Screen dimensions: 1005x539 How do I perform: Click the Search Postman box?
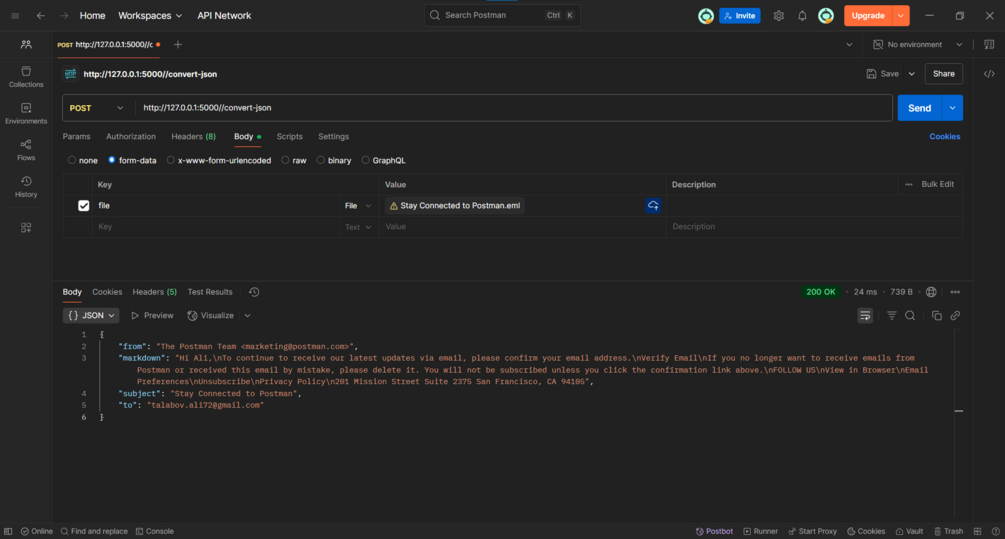click(x=502, y=15)
